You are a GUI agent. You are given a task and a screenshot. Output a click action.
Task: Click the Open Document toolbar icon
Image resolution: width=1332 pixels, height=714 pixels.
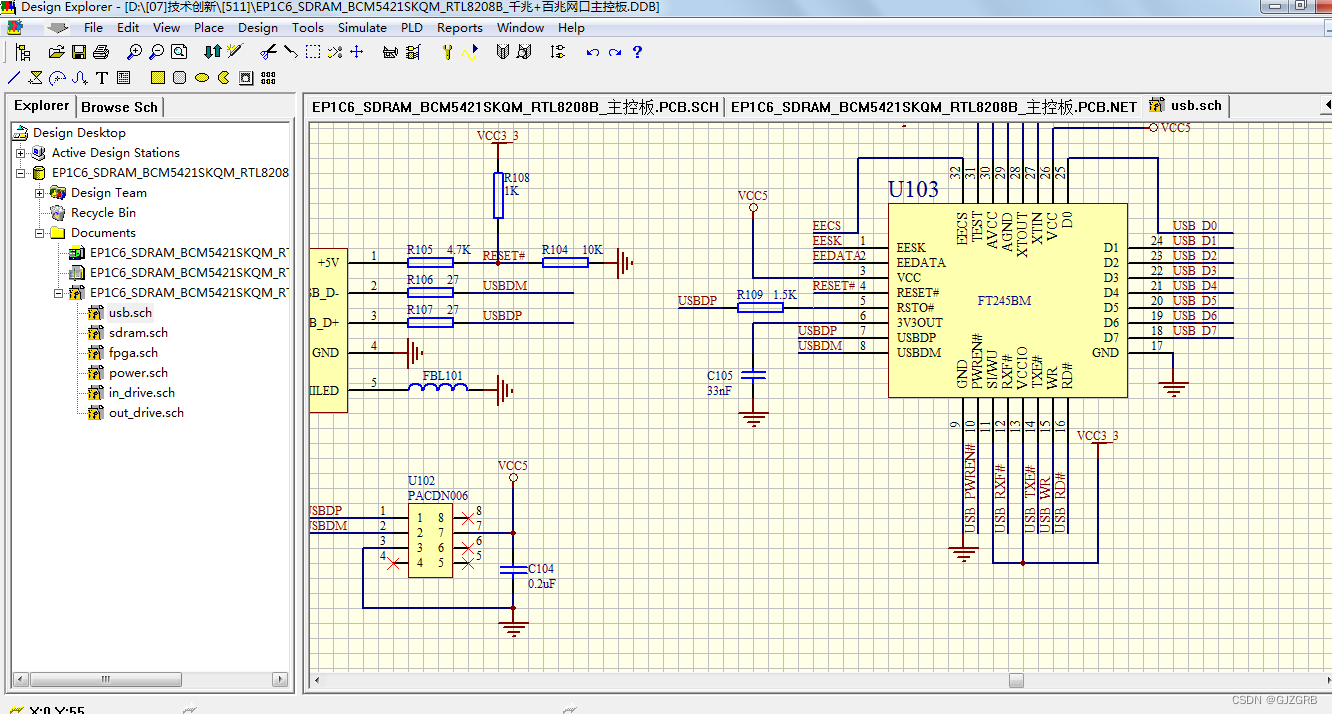click(x=57, y=51)
